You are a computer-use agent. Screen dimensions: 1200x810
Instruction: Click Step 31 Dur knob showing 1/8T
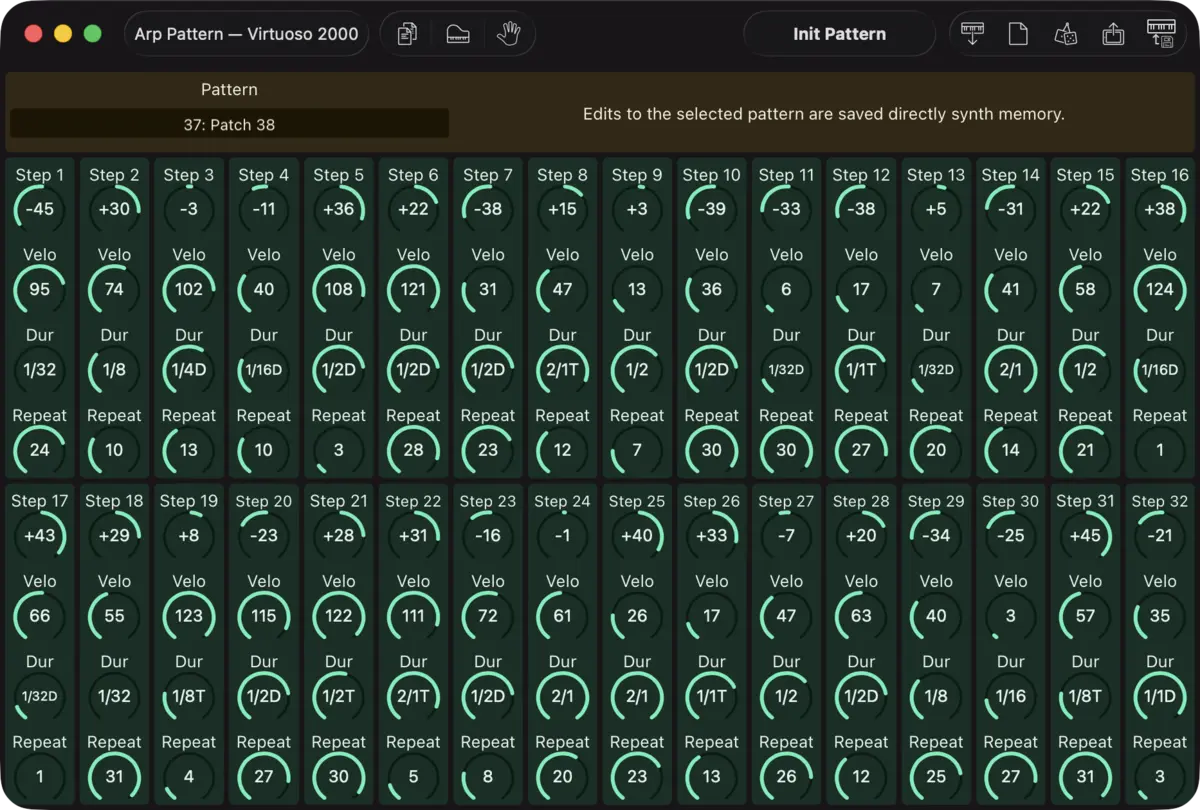tap(1085, 696)
